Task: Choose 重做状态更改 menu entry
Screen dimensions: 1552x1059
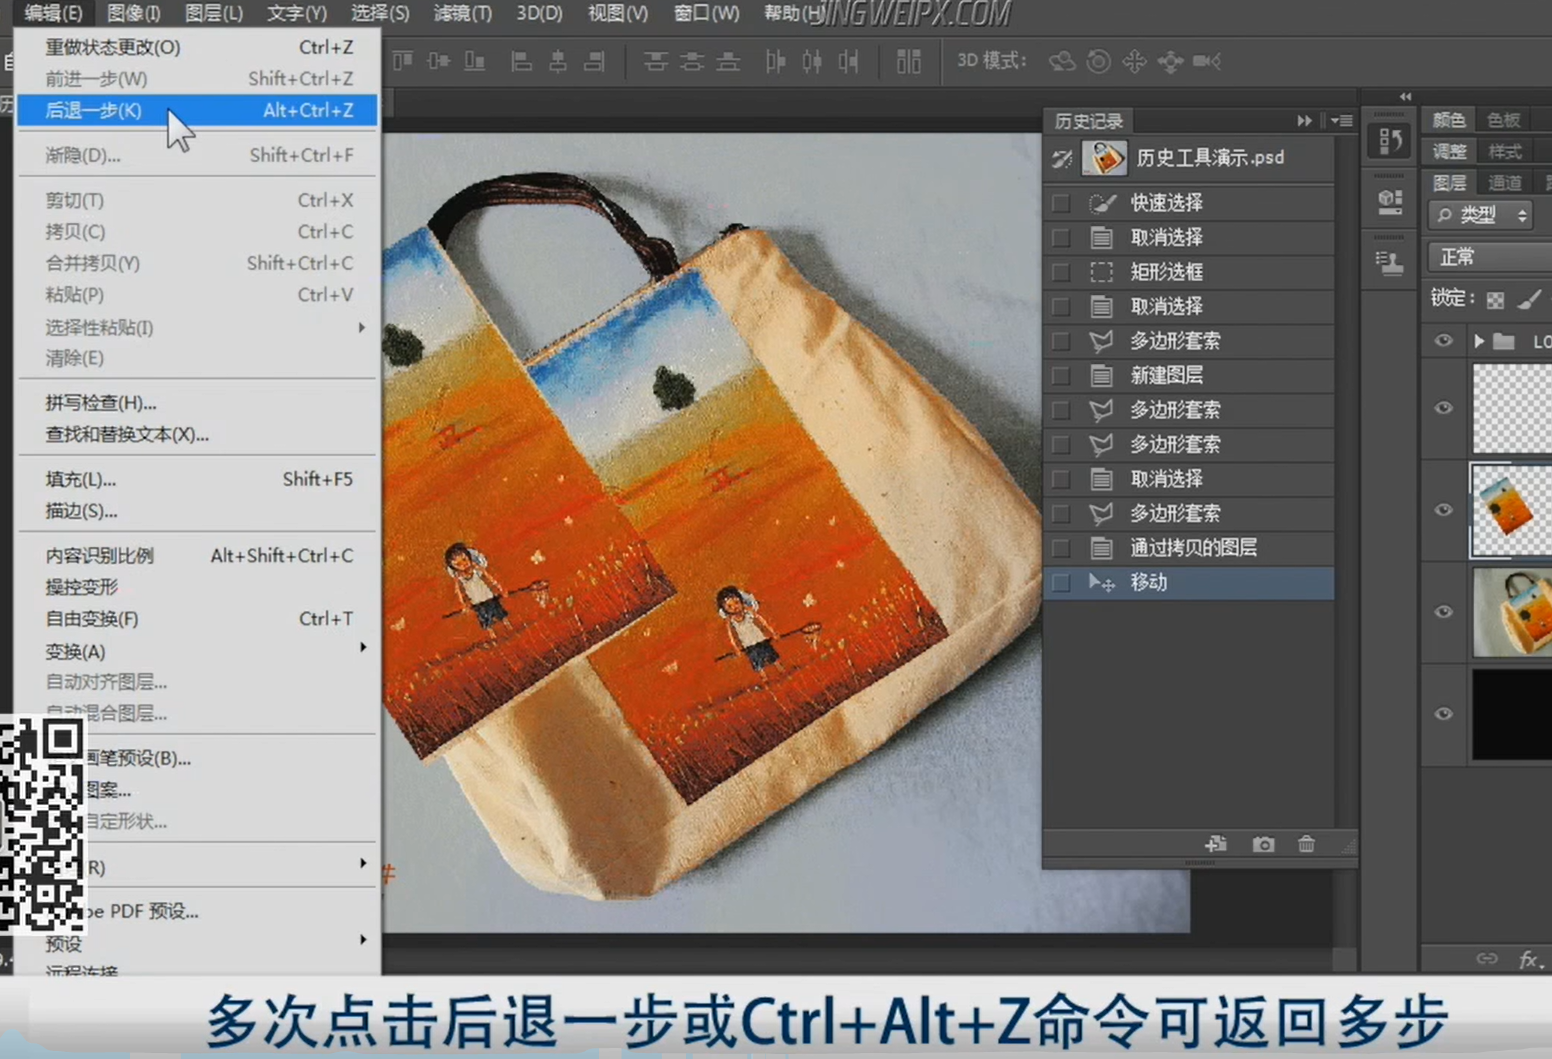Action: pyautogui.click(x=197, y=47)
